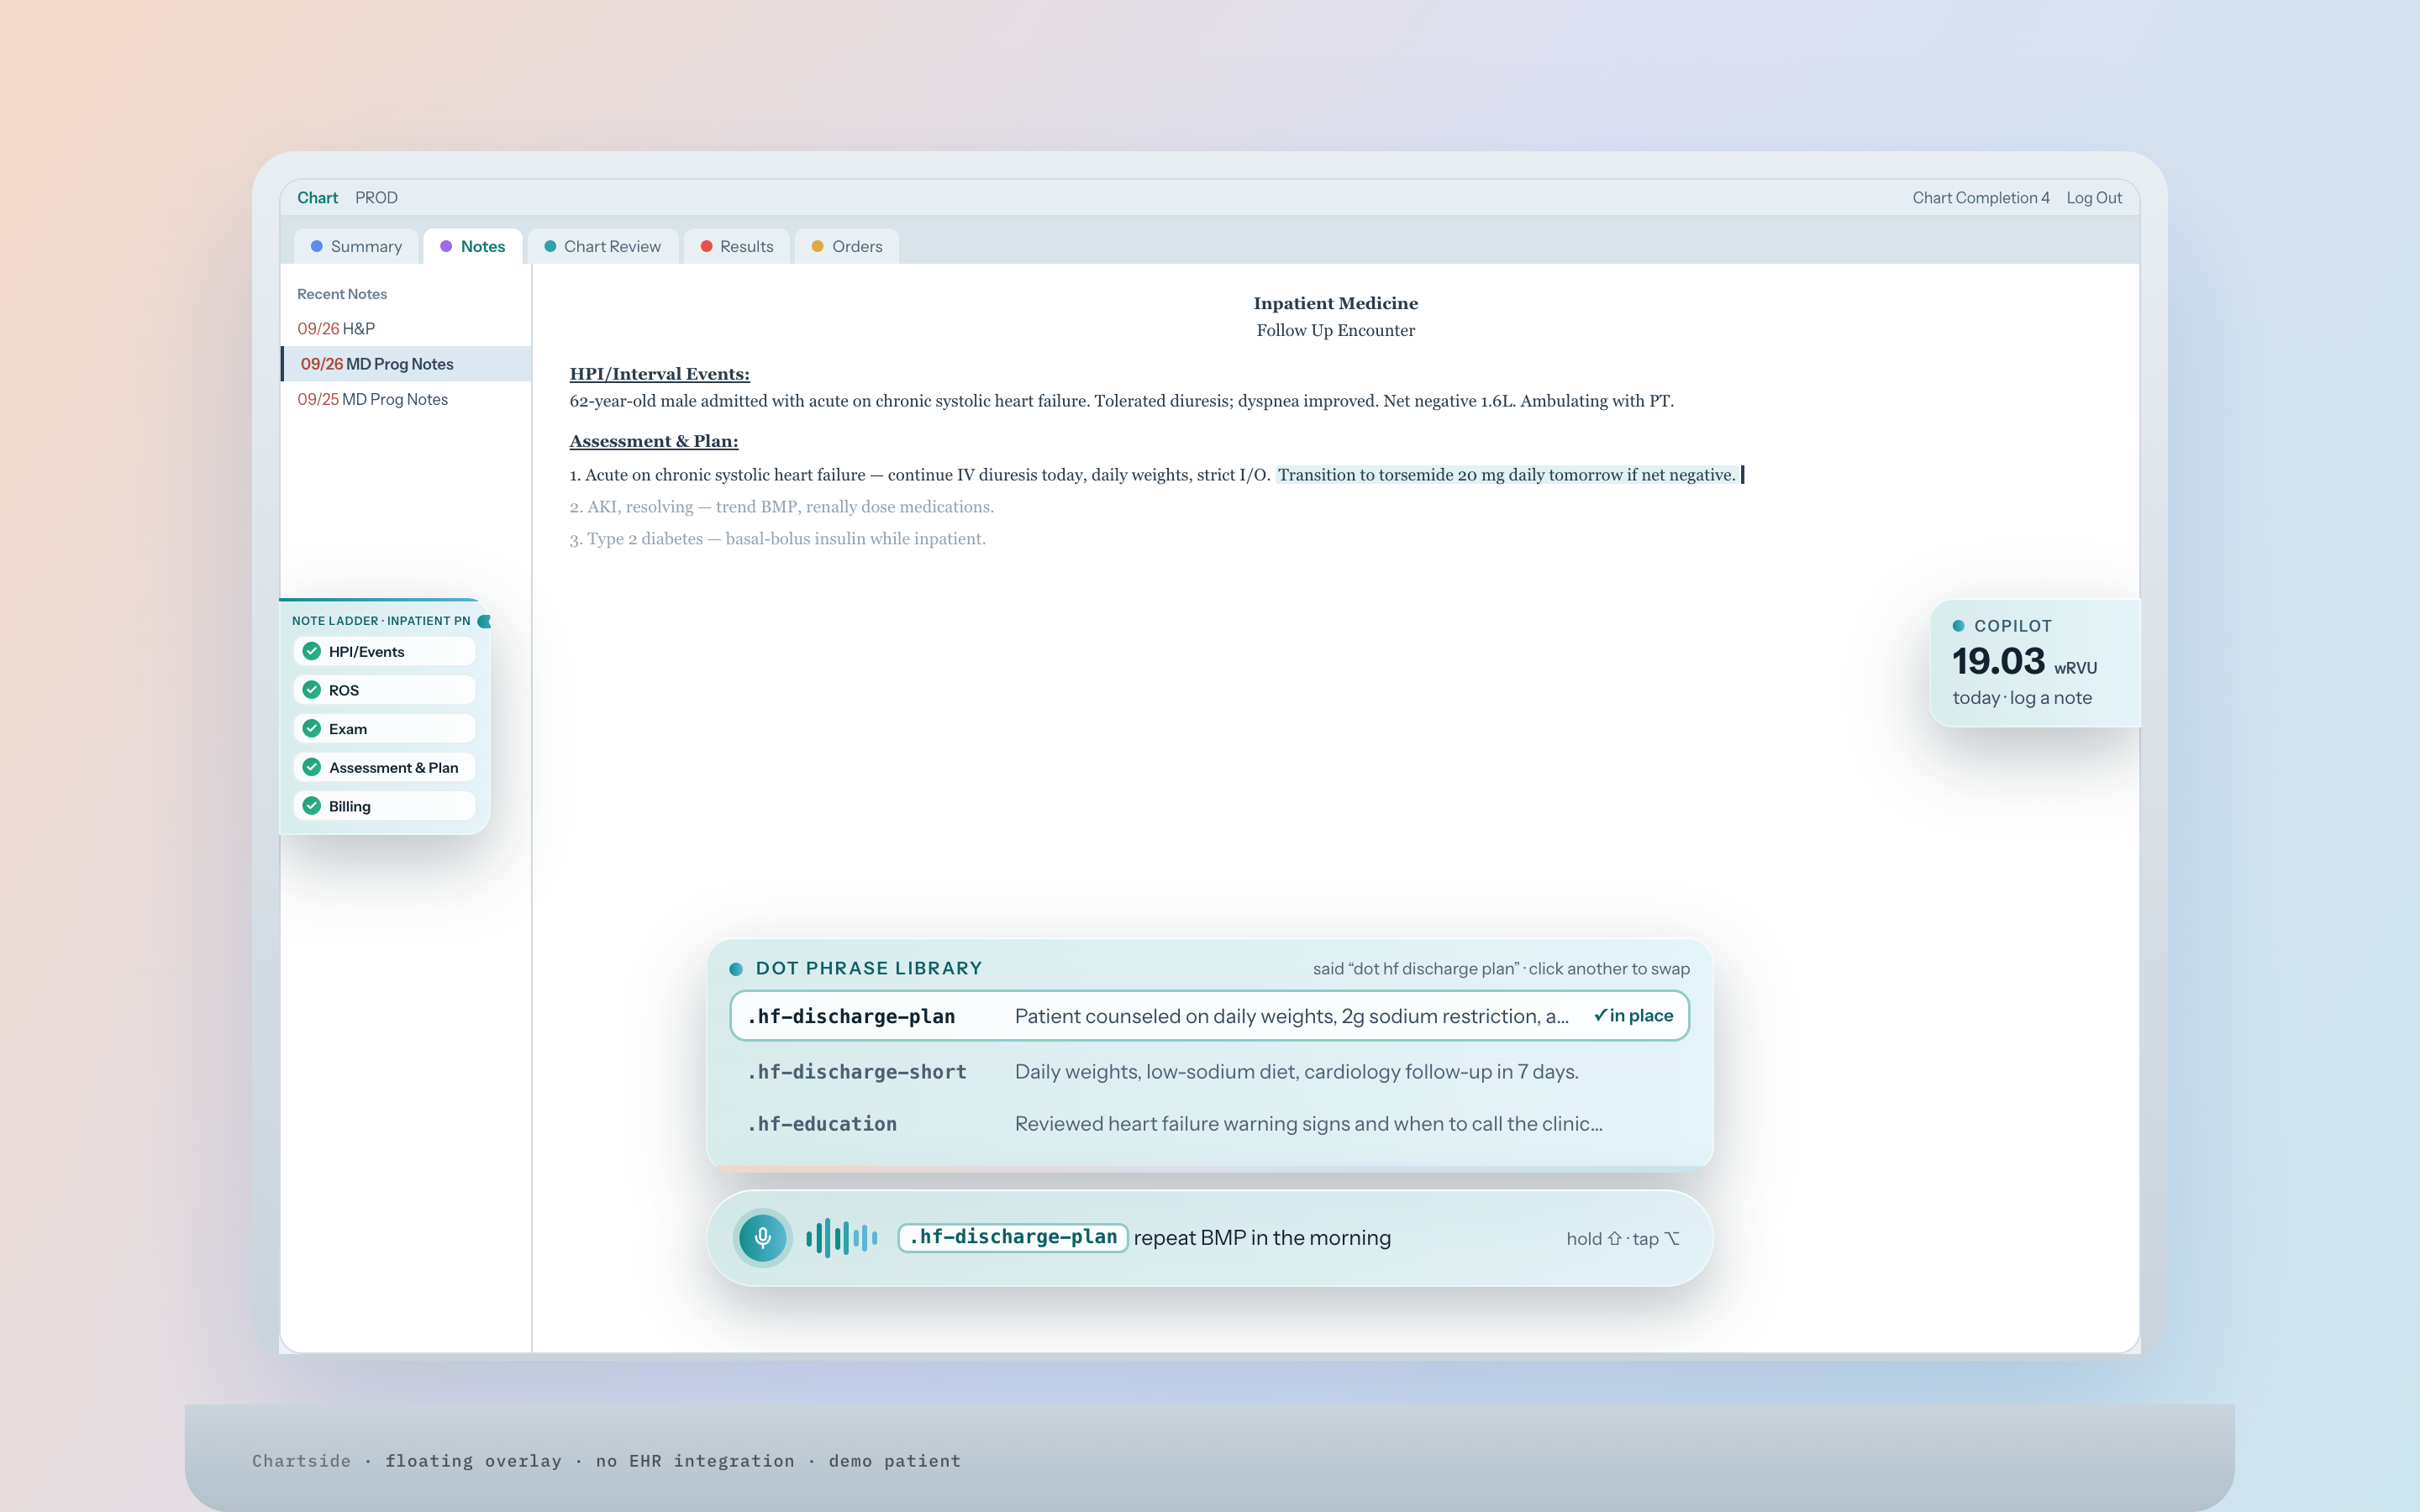Click the red dot on Results tab
This screenshot has height=1512, width=2420.
coord(706,246)
